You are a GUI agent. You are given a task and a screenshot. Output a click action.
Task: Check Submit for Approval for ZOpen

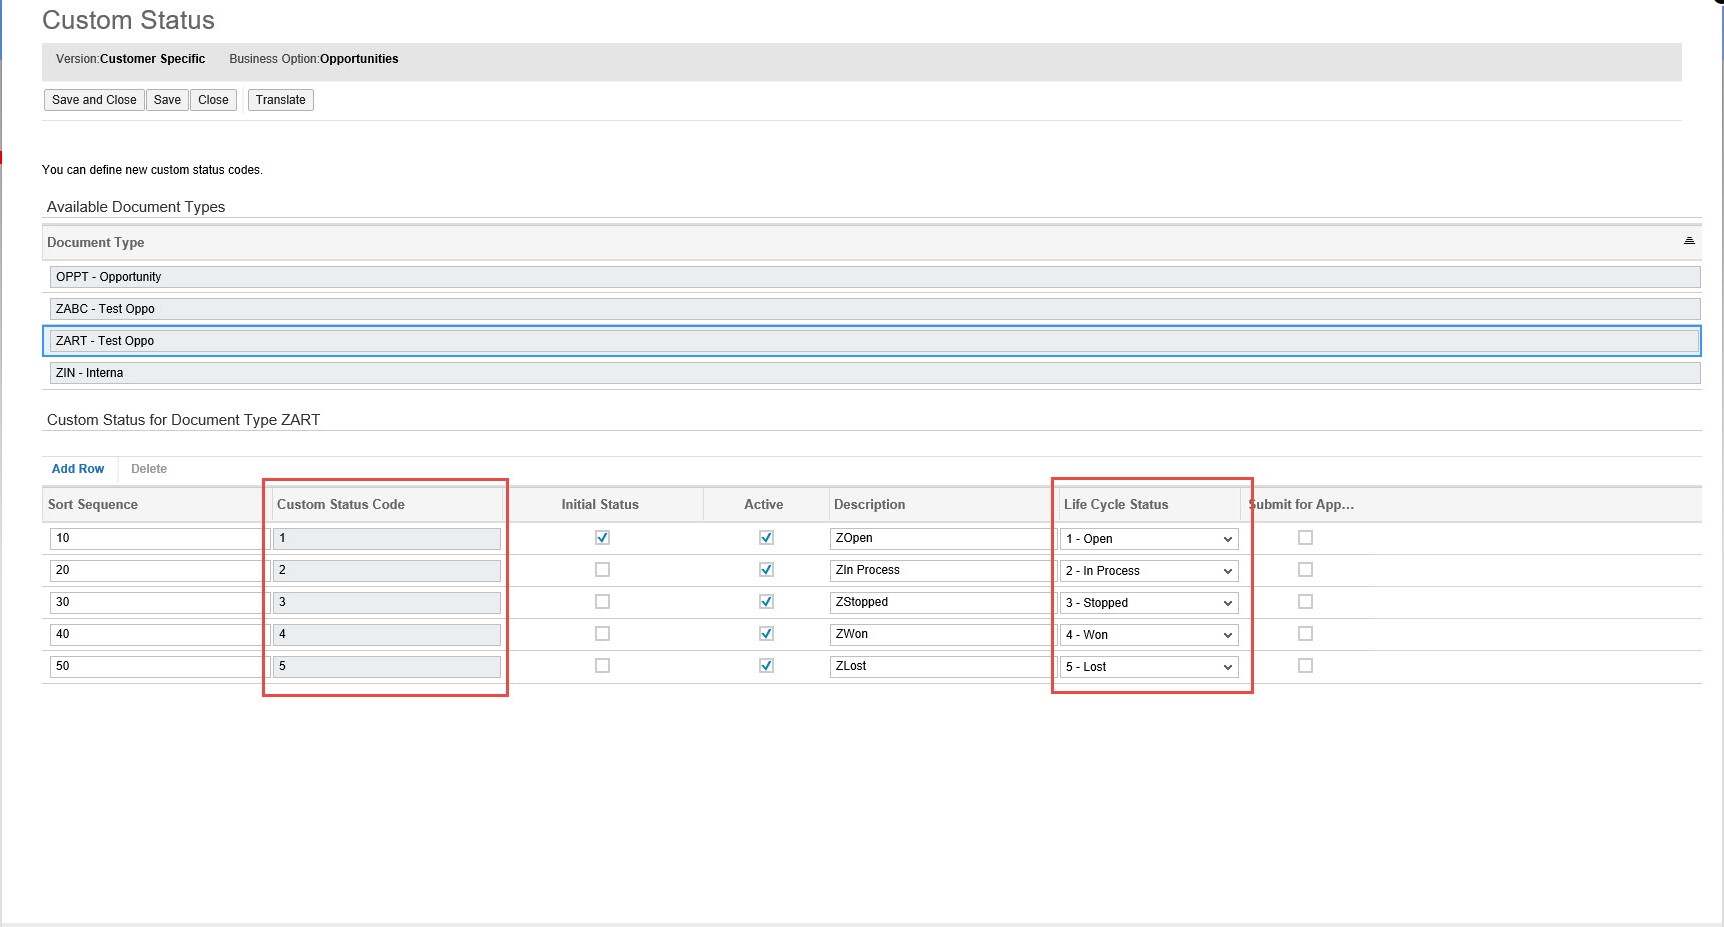tap(1305, 538)
